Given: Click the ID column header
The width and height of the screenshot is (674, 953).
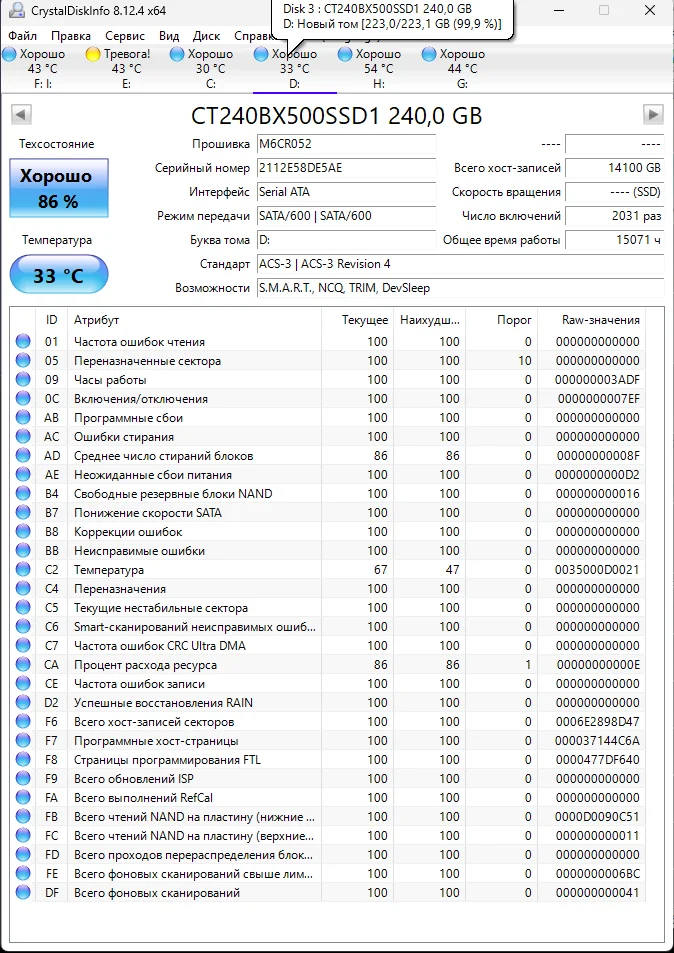Looking at the screenshot, I should coord(52,320).
